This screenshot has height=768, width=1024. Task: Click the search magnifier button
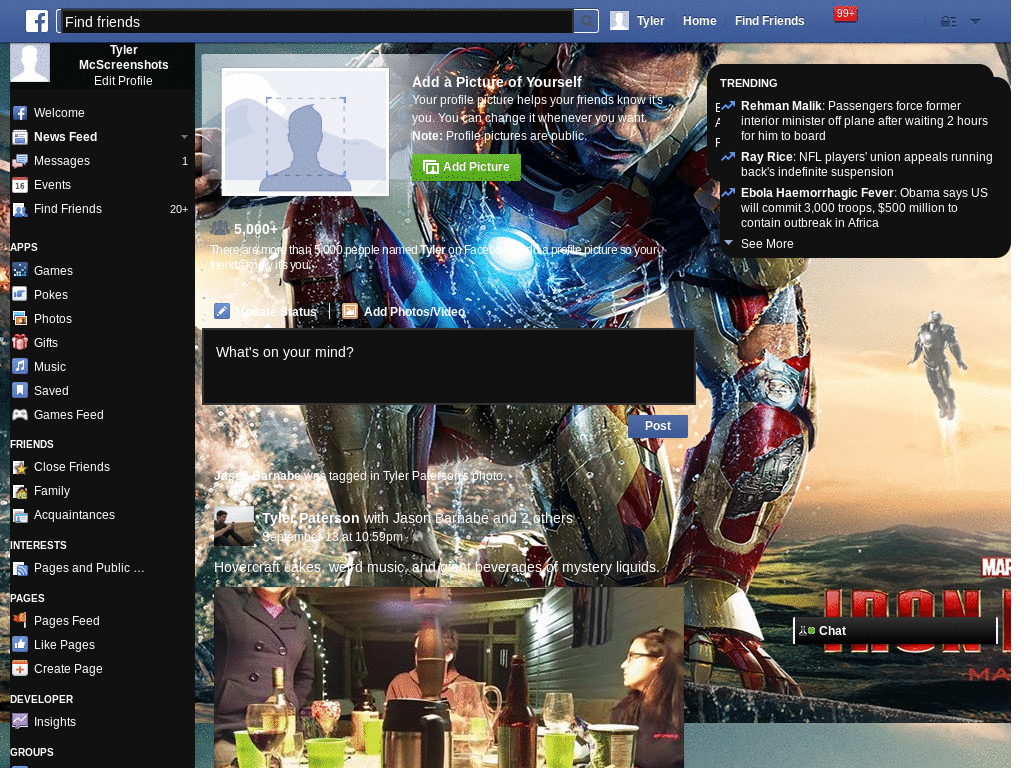(586, 22)
